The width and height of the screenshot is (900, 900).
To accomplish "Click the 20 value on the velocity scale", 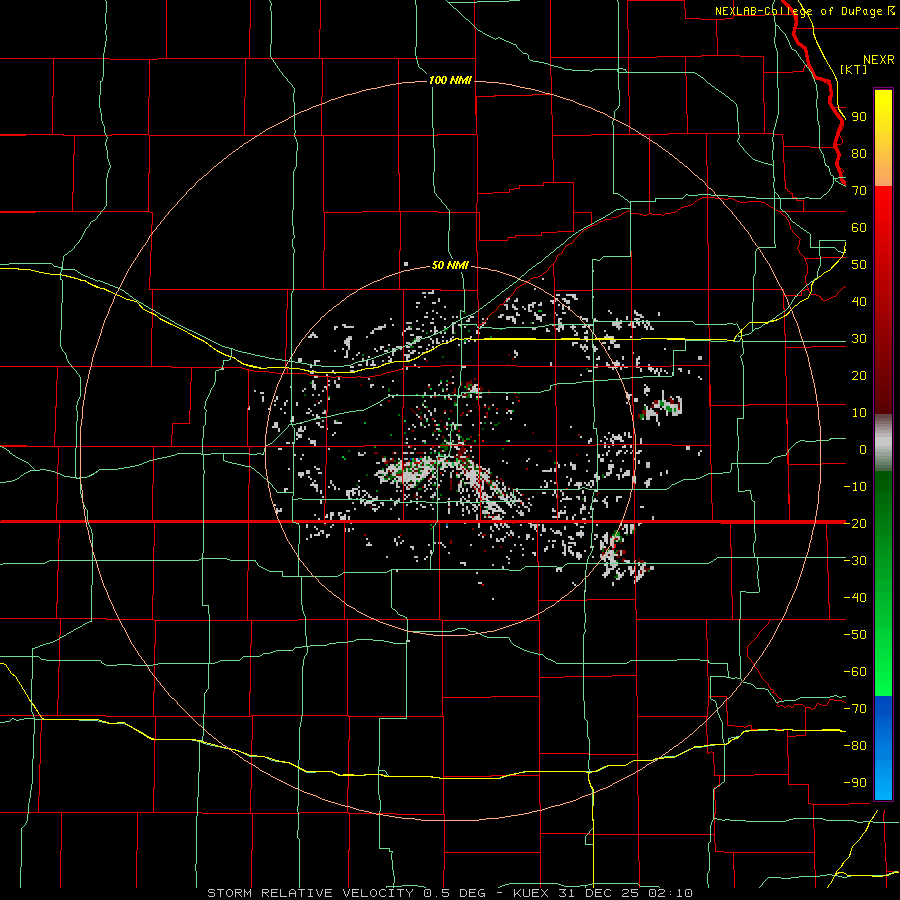I will [859, 376].
